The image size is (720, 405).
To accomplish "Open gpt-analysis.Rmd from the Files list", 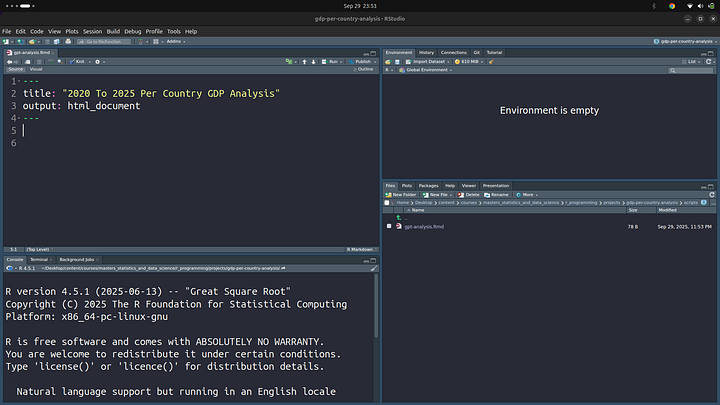I will click(x=424, y=227).
